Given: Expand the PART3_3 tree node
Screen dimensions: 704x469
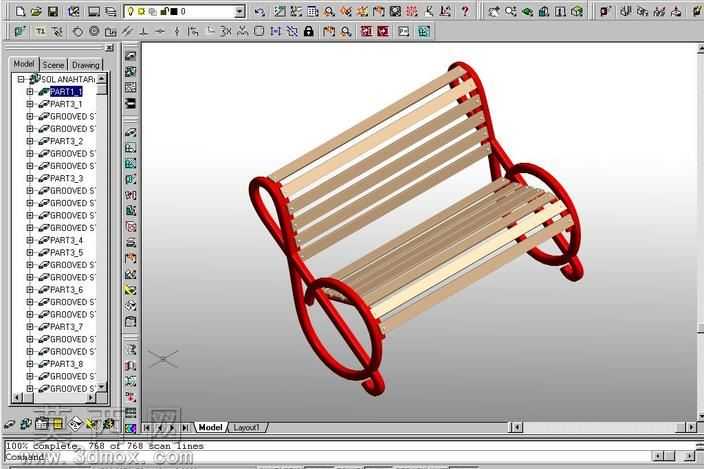Looking at the screenshot, I should (x=30, y=179).
